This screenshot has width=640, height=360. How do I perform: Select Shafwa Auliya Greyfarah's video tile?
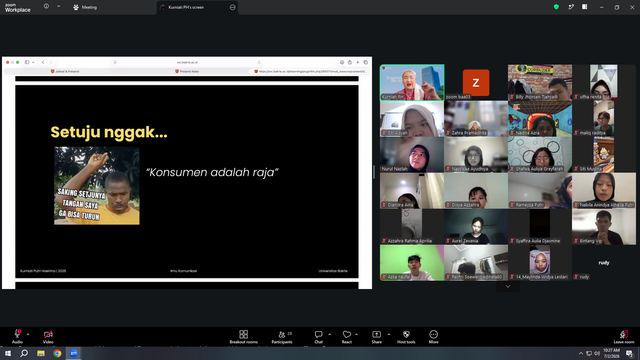pos(540,154)
